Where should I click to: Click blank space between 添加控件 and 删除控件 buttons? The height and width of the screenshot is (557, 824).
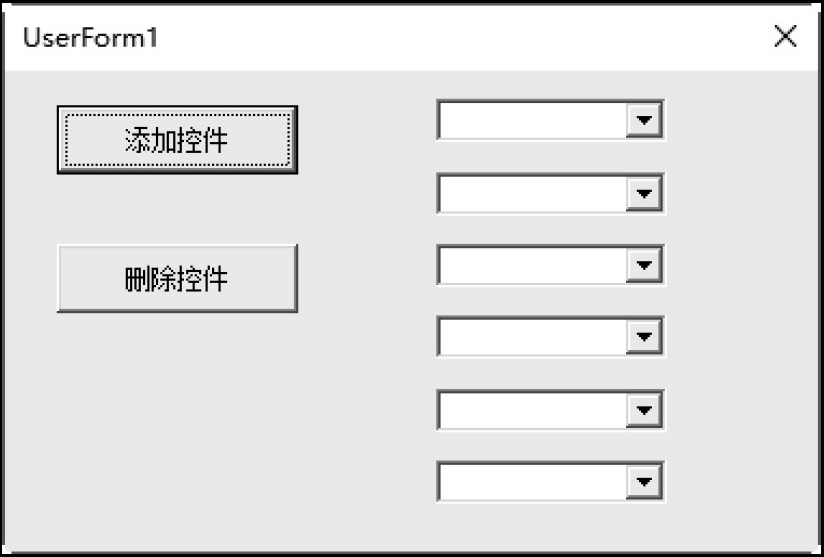click(x=177, y=209)
